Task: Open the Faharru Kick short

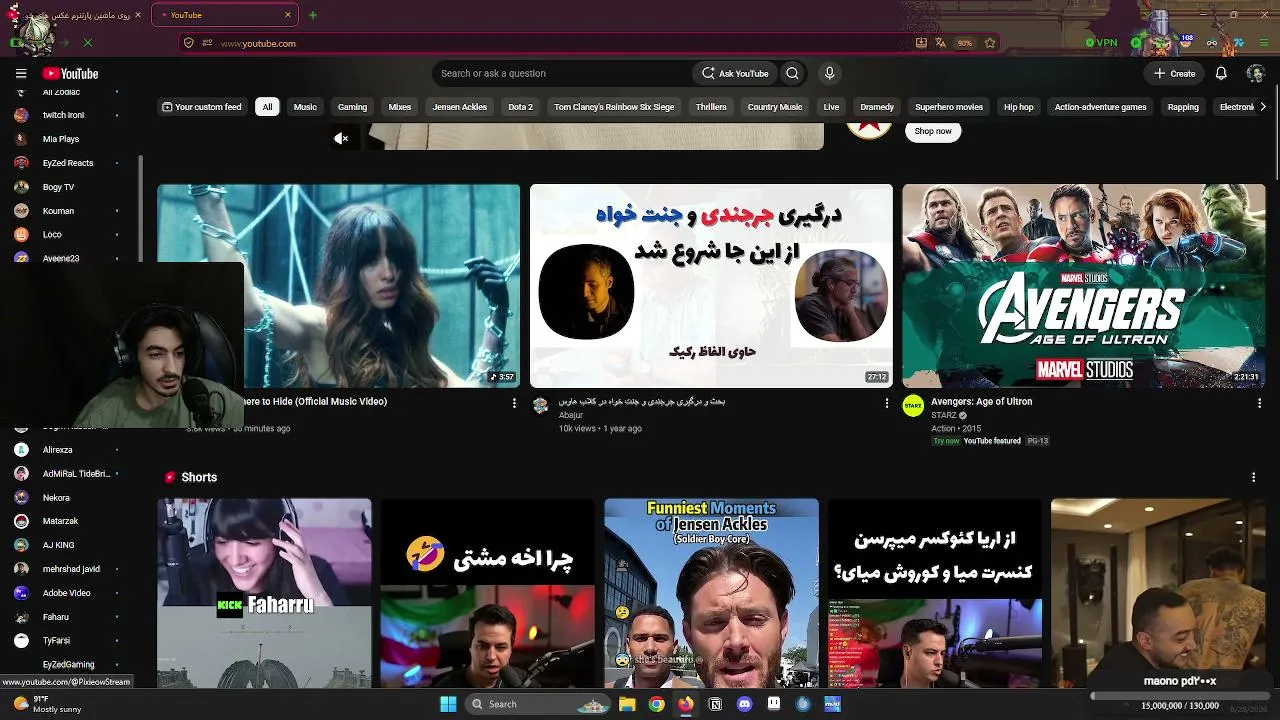Action: tap(264, 593)
